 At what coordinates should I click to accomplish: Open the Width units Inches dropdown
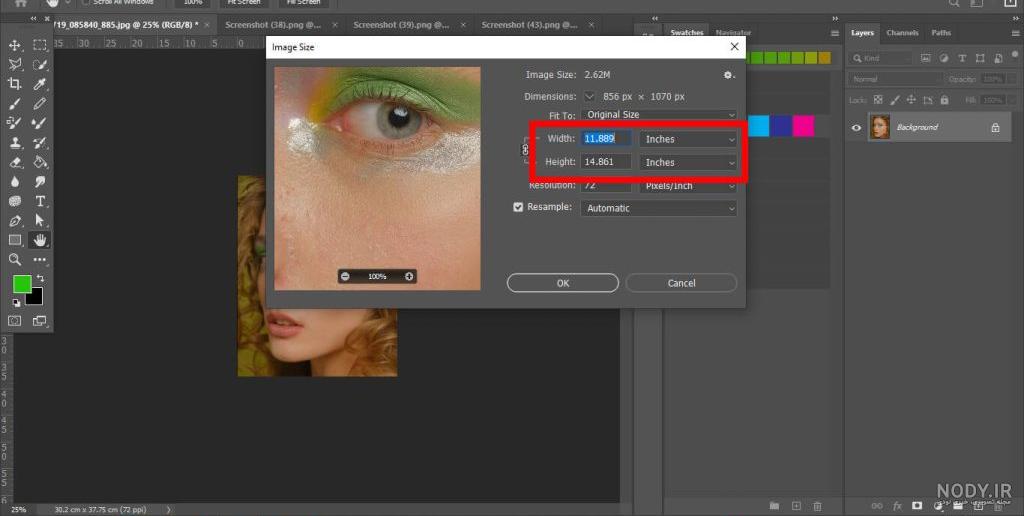pyautogui.click(x=688, y=138)
